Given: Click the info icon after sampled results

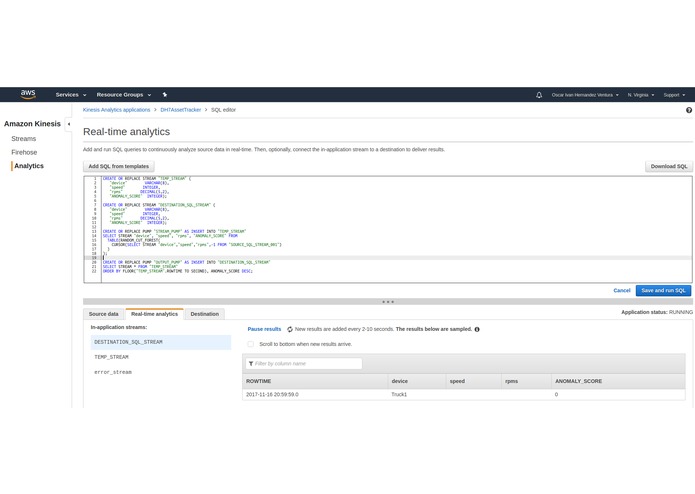Looking at the screenshot, I should 477,329.
